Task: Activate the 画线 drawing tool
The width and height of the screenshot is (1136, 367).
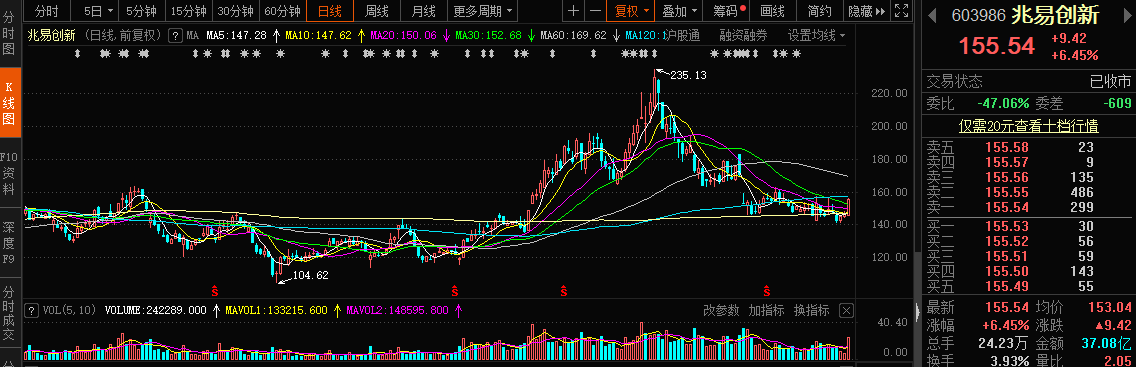Action: click(x=774, y=11)
